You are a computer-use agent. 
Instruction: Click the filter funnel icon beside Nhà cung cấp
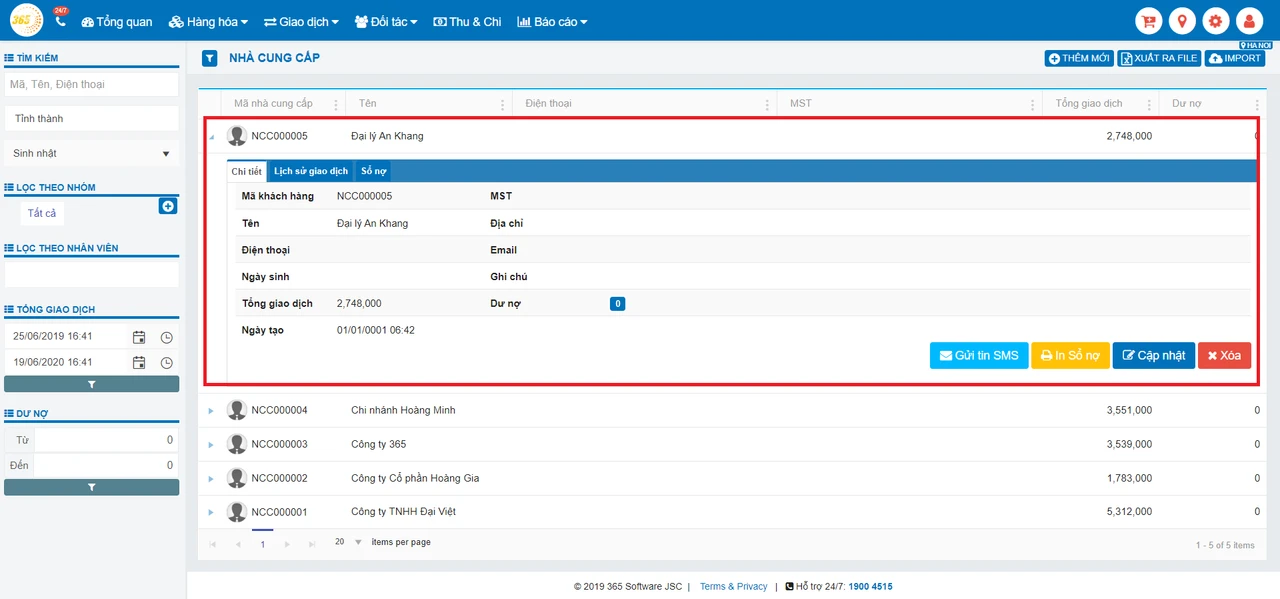(210, 58)
